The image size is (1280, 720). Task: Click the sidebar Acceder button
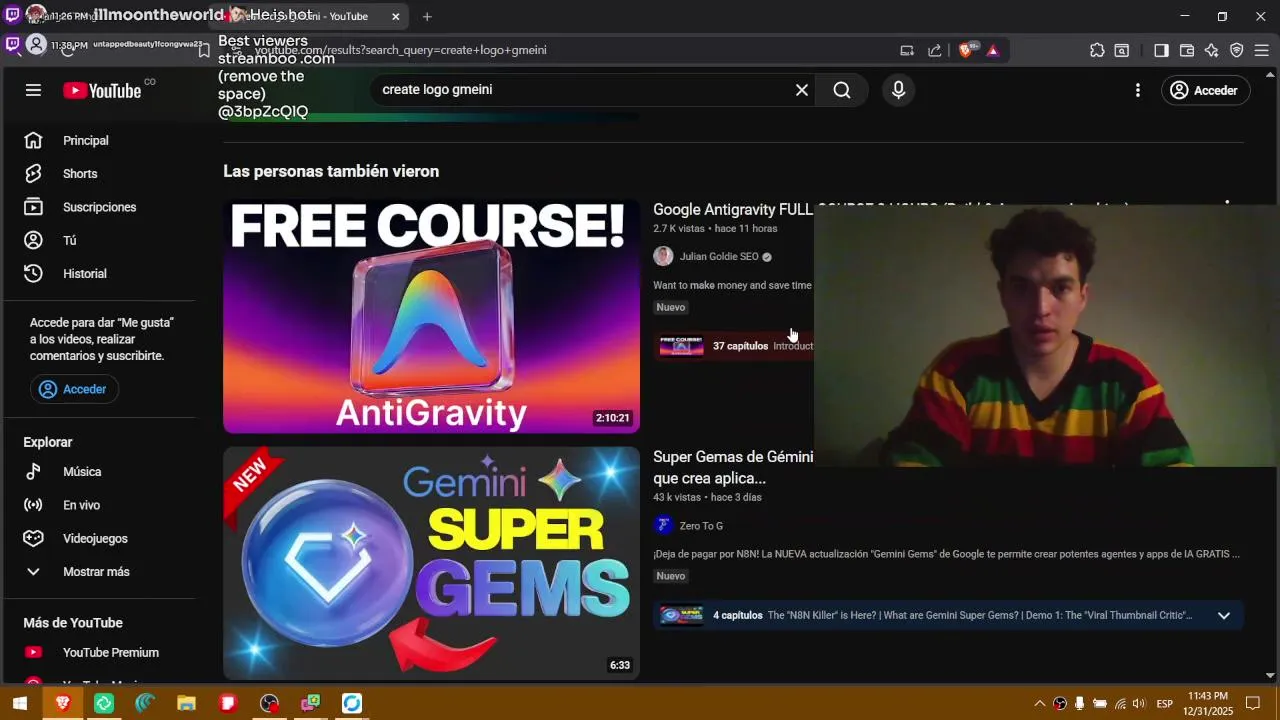tap(74, 389)
